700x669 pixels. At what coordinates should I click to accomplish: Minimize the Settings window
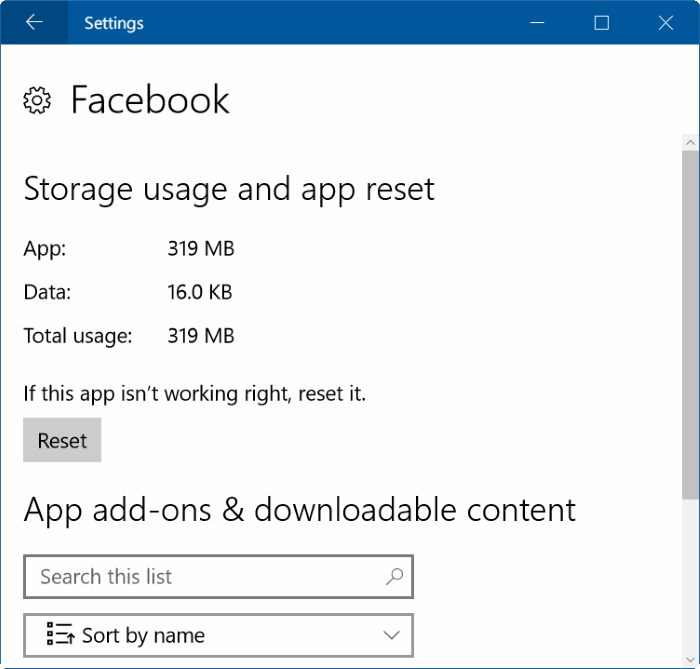pyautogui.click(x=537, y=22)
